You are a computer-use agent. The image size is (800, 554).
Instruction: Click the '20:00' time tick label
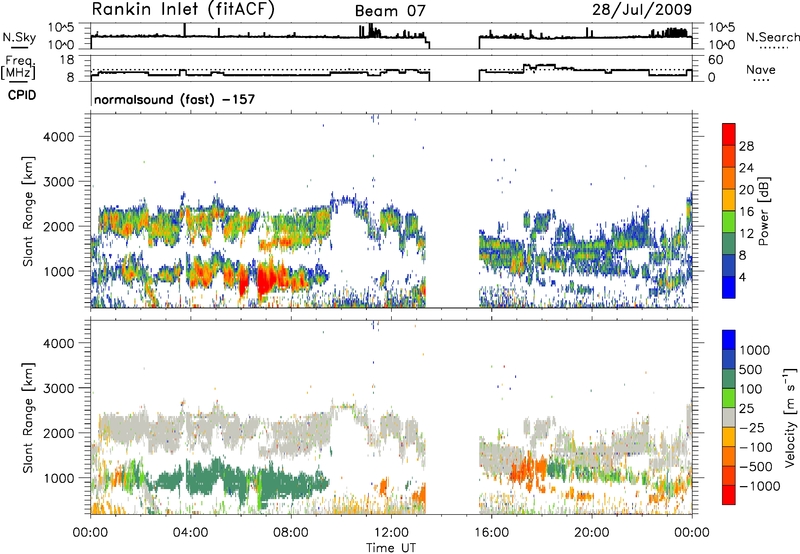(x=591, y=533)
